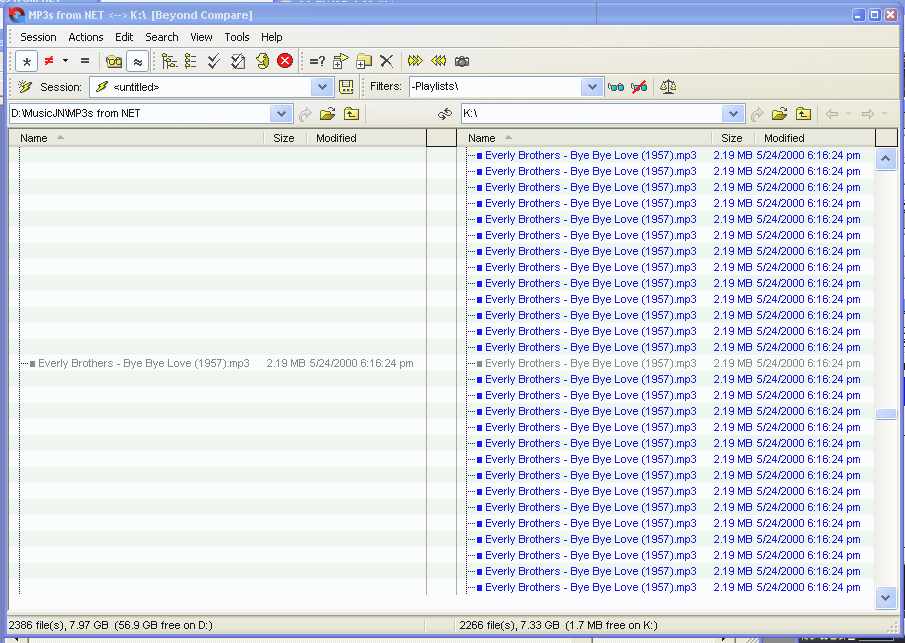Image resolution: width=905 pixels, height=643 pixels.
Task: Open the left path dropdown for D:\MusicJN
Action: pos(281,114)
